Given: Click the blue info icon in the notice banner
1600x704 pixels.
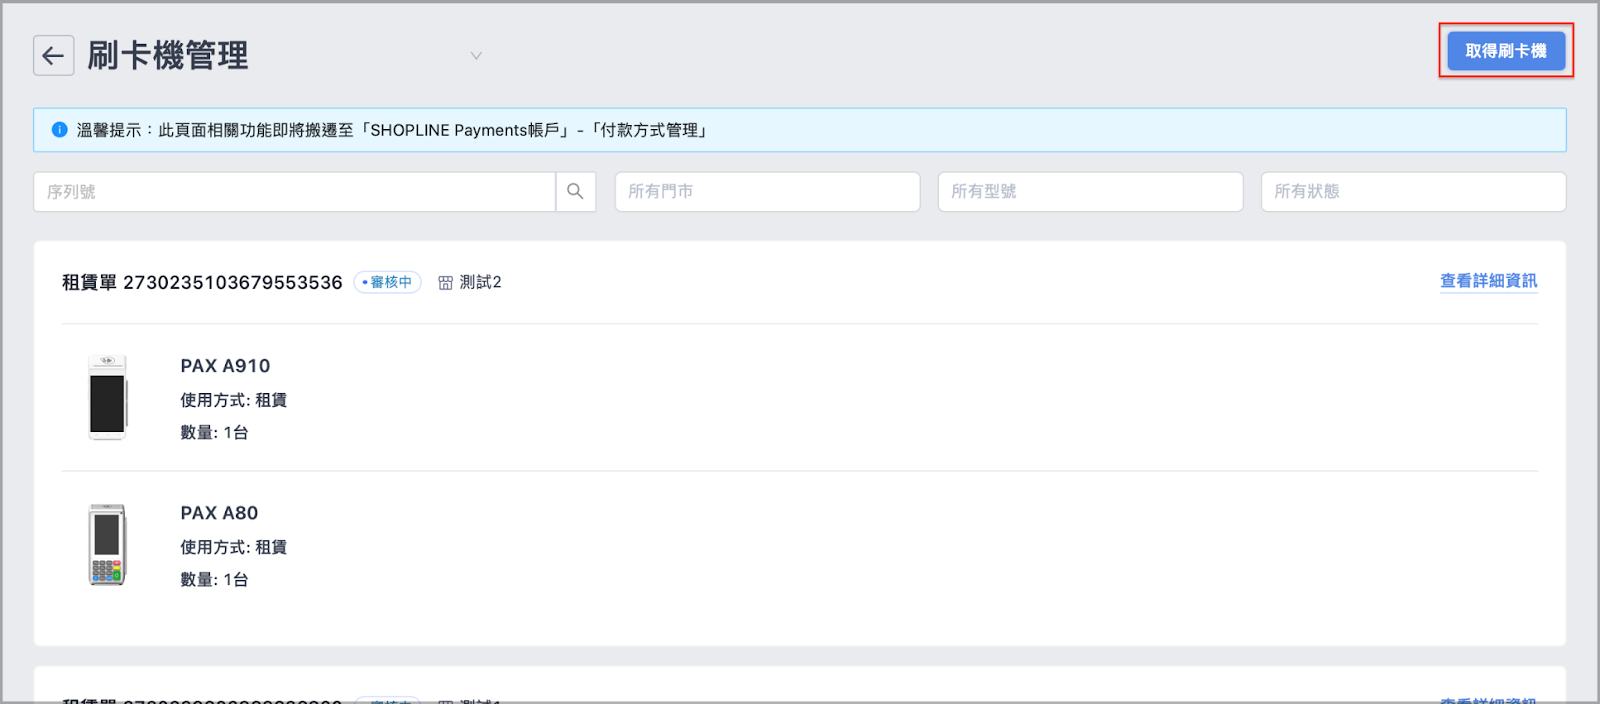Looking at the screenshot, I should [x=59, y=130].
